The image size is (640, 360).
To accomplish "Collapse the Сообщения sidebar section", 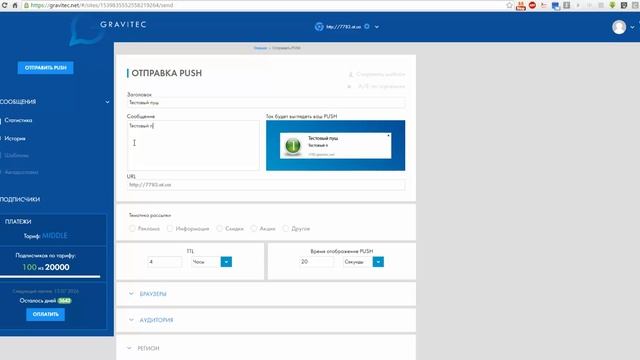I will pos(107,102).
